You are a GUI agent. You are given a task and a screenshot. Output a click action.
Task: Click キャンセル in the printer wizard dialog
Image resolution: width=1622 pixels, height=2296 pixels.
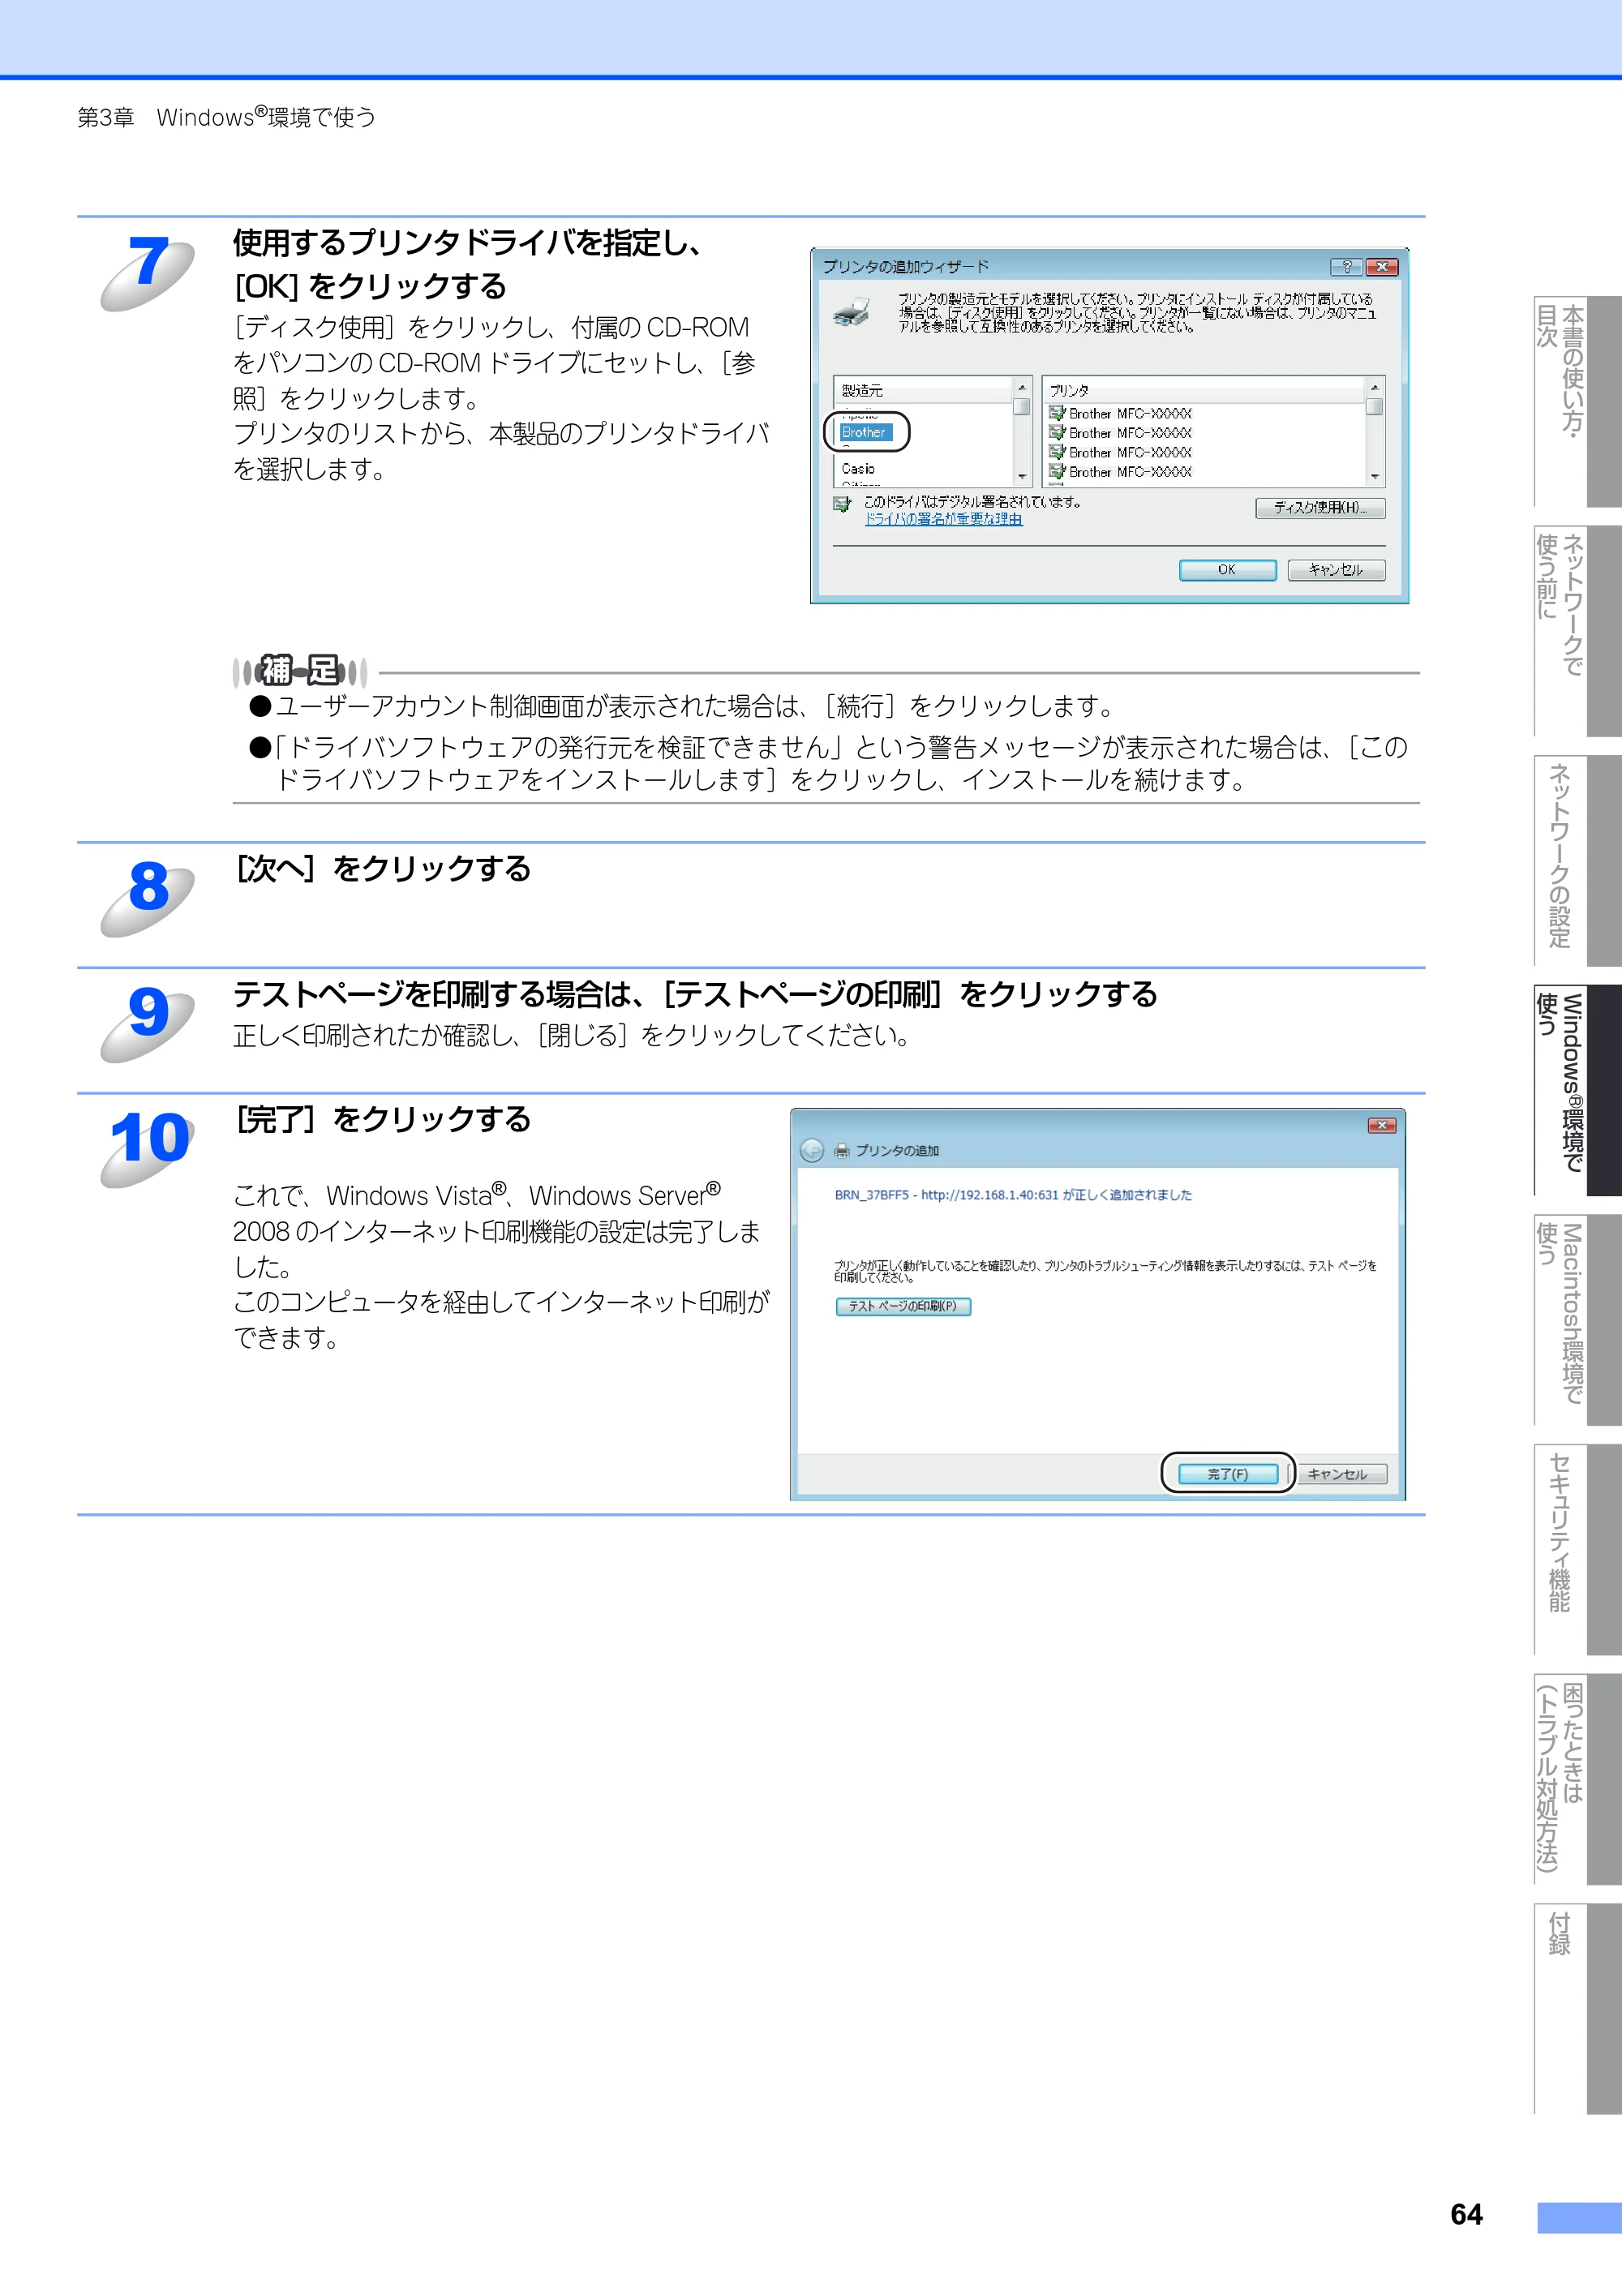pos(1336,570)
